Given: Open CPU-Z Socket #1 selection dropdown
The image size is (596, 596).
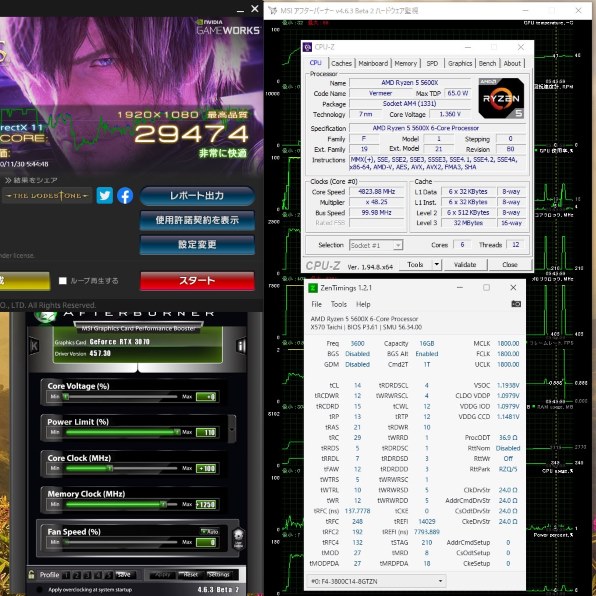Looking at the screenshot, I should click(376, 245).
